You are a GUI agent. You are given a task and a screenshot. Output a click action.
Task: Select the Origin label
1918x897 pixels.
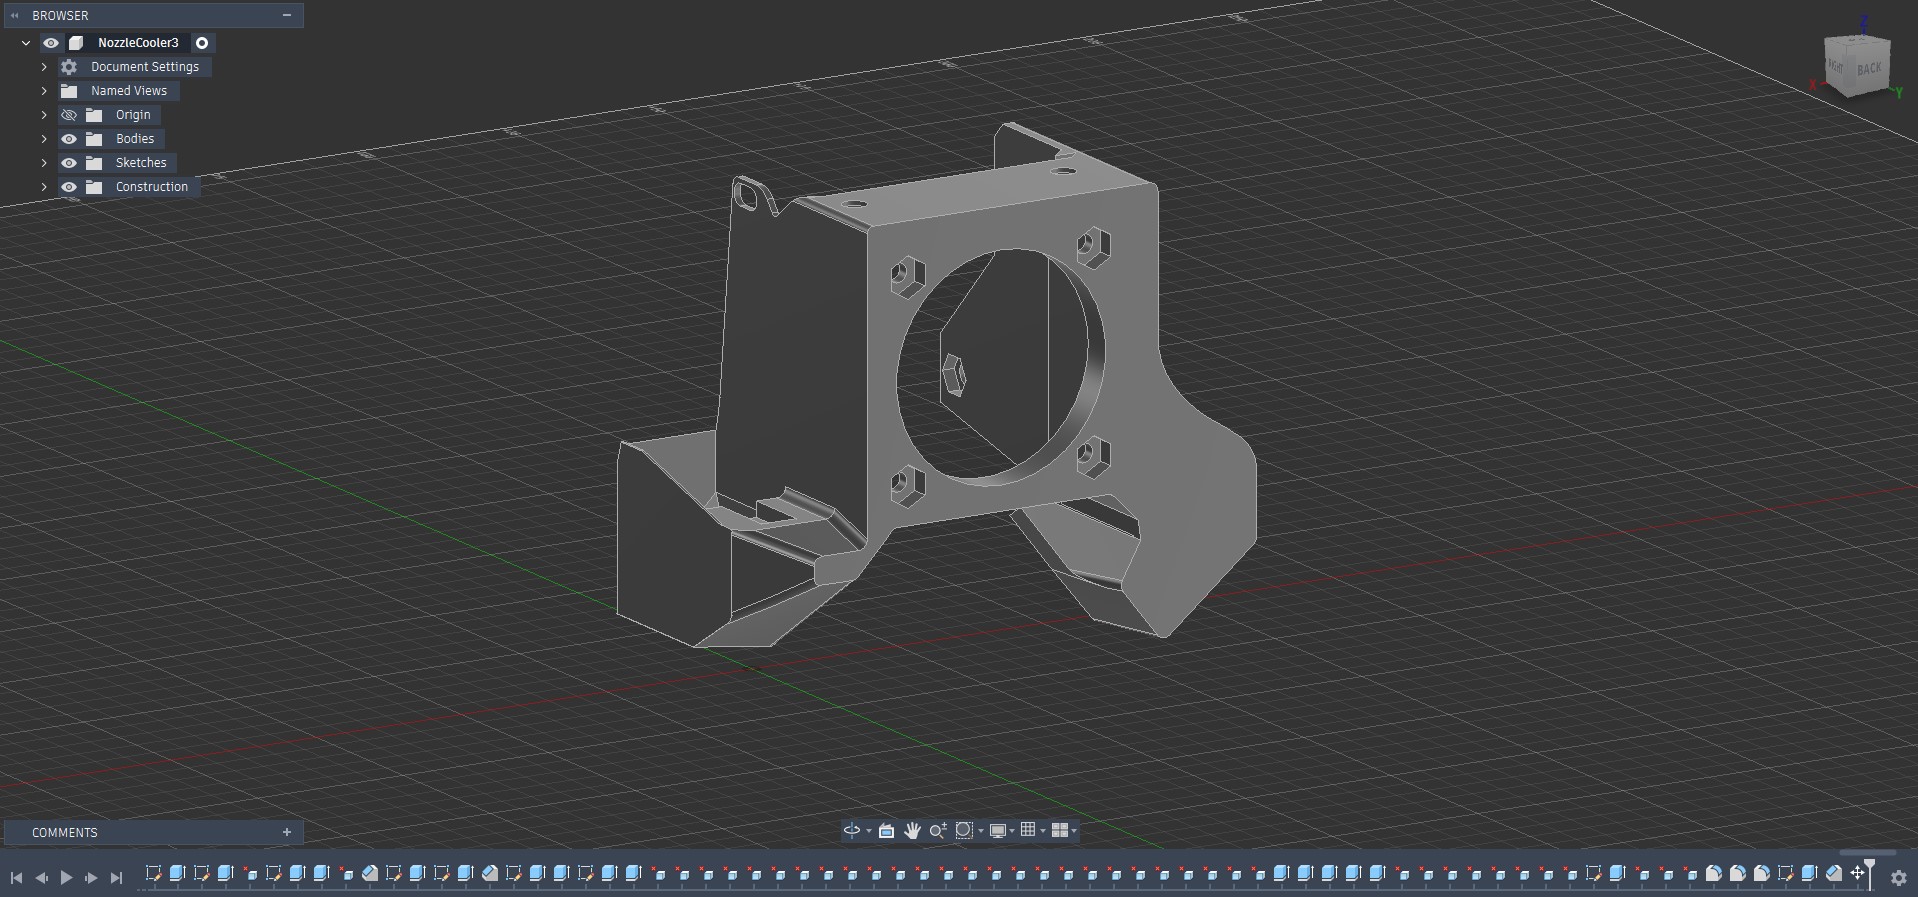click(133, 115)
